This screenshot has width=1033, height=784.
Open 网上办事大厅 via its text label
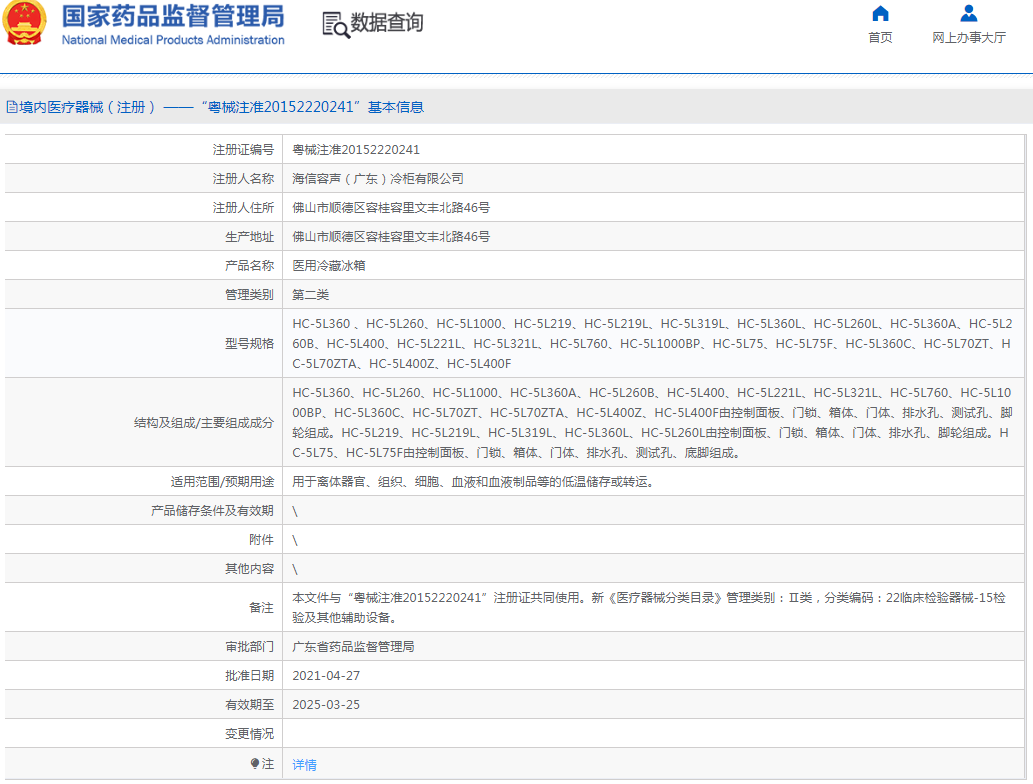tap(968, 38)
